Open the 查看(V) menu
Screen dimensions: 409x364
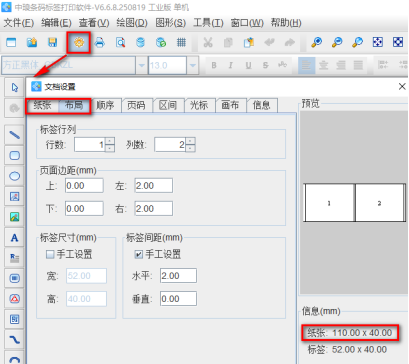(x=94, y=23)
